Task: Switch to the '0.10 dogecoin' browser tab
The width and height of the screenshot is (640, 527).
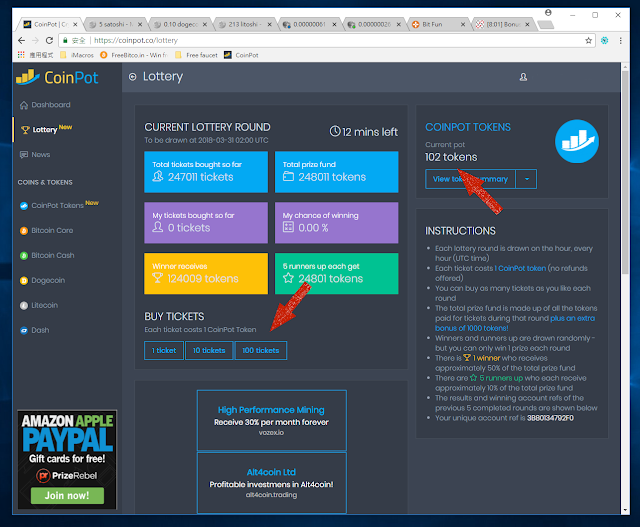Action: click(180, 24)
